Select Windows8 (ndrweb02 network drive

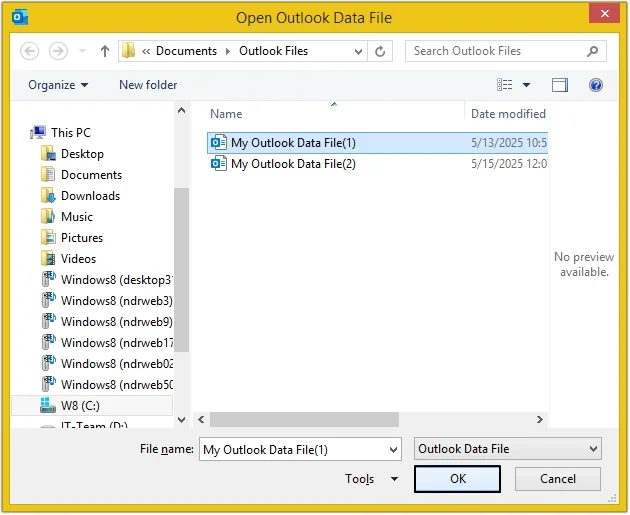(x=117, y=364)
